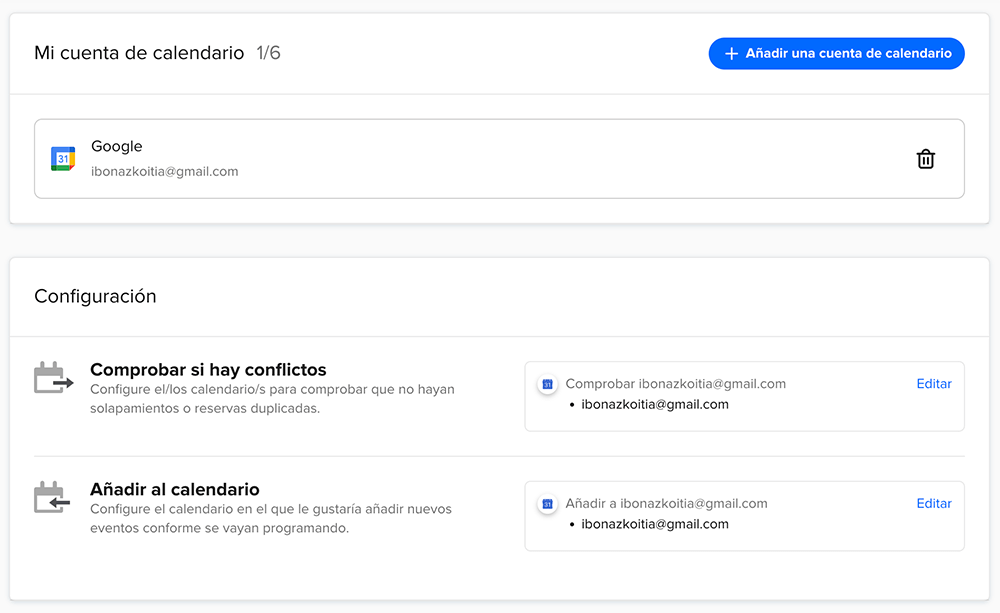
Task: Click the Google Calendar logo icon
Action: [63, 159]
